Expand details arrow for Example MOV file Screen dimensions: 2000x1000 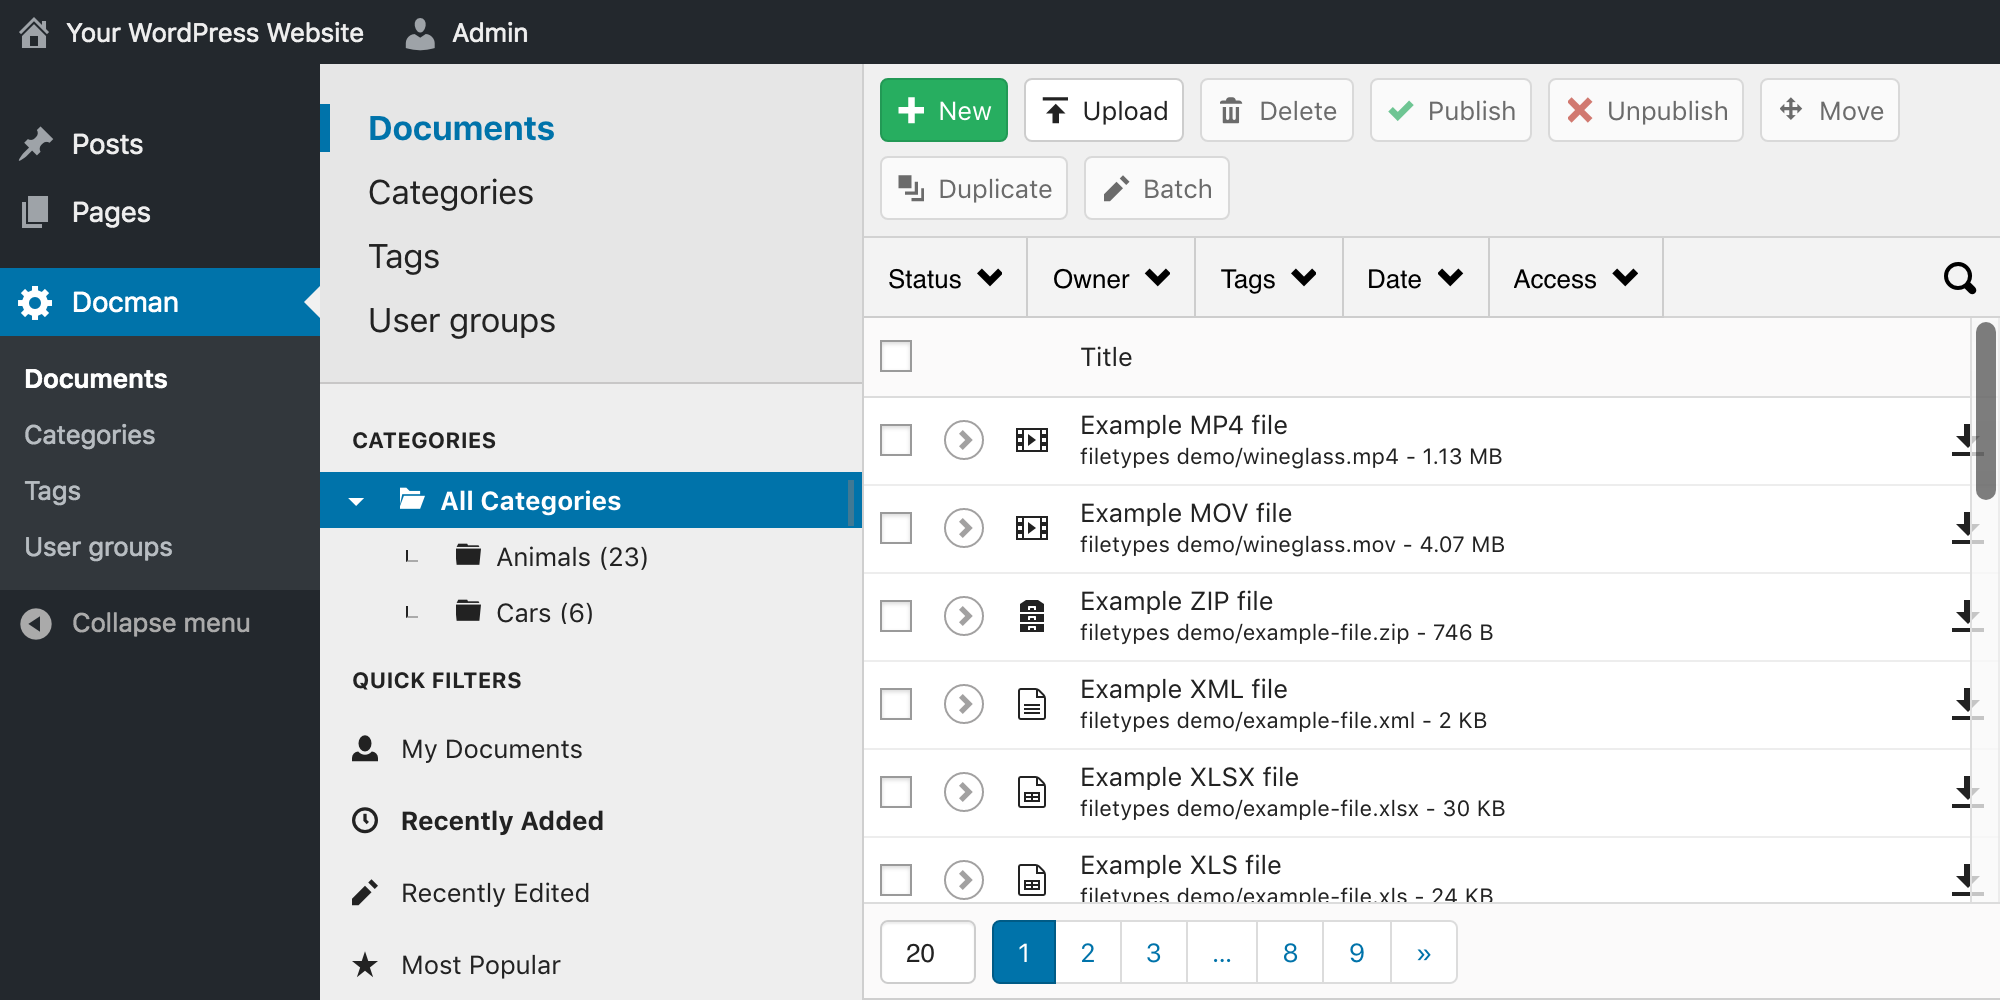(x=963, y=528)
